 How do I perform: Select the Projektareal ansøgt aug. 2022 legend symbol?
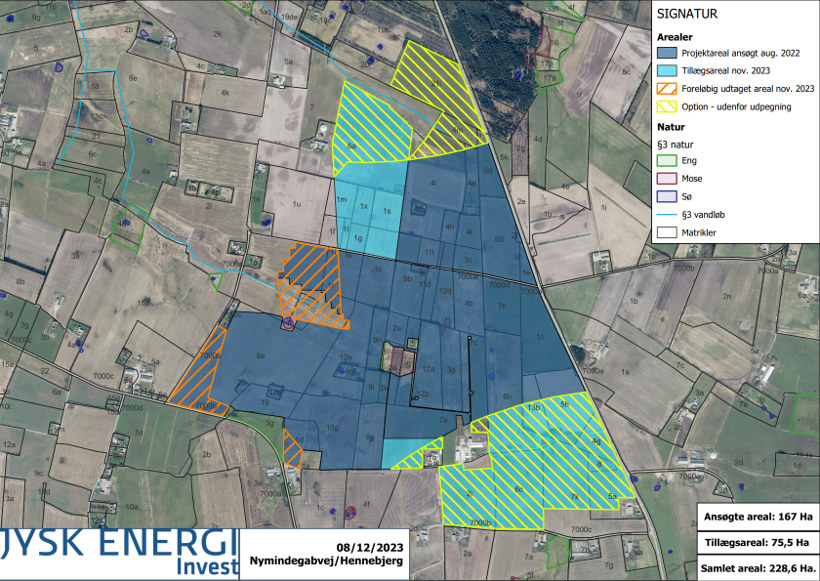(x=665, y=53)
